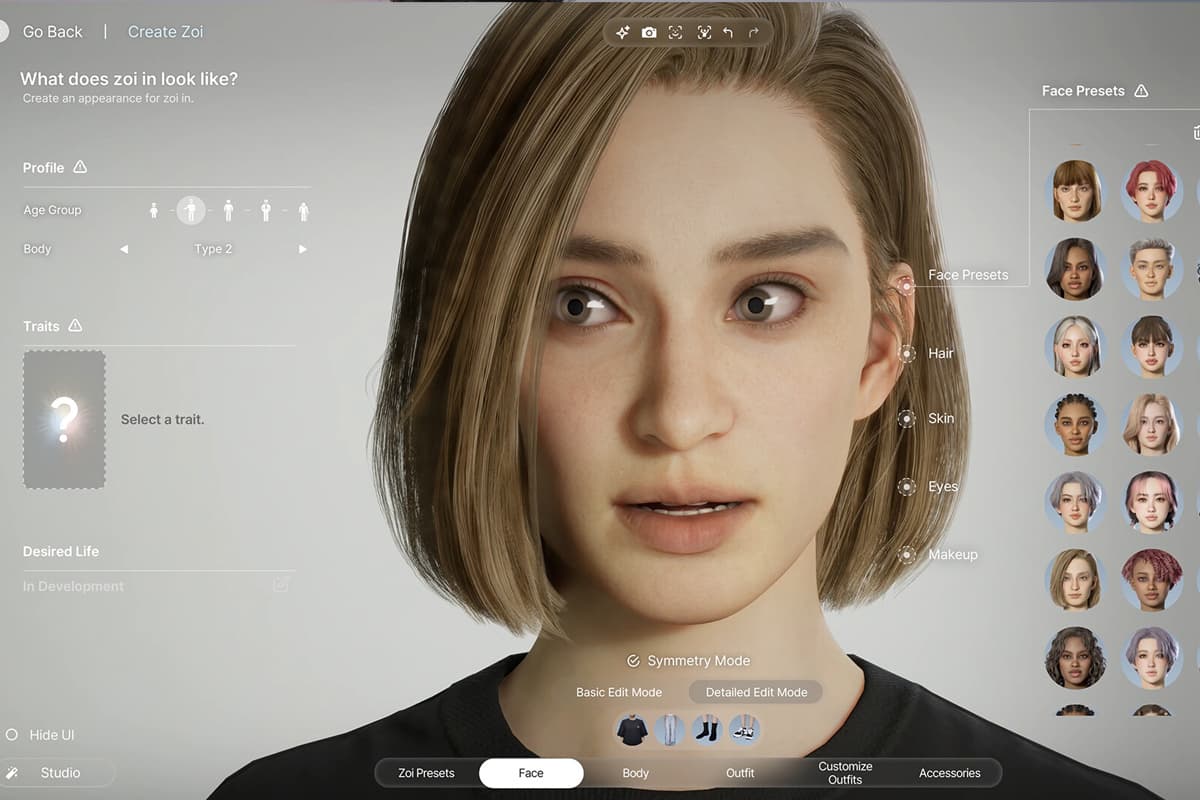1200x800 pixels.
Task: Click the Basic Edit Mode button
Action: pos(619,692)
